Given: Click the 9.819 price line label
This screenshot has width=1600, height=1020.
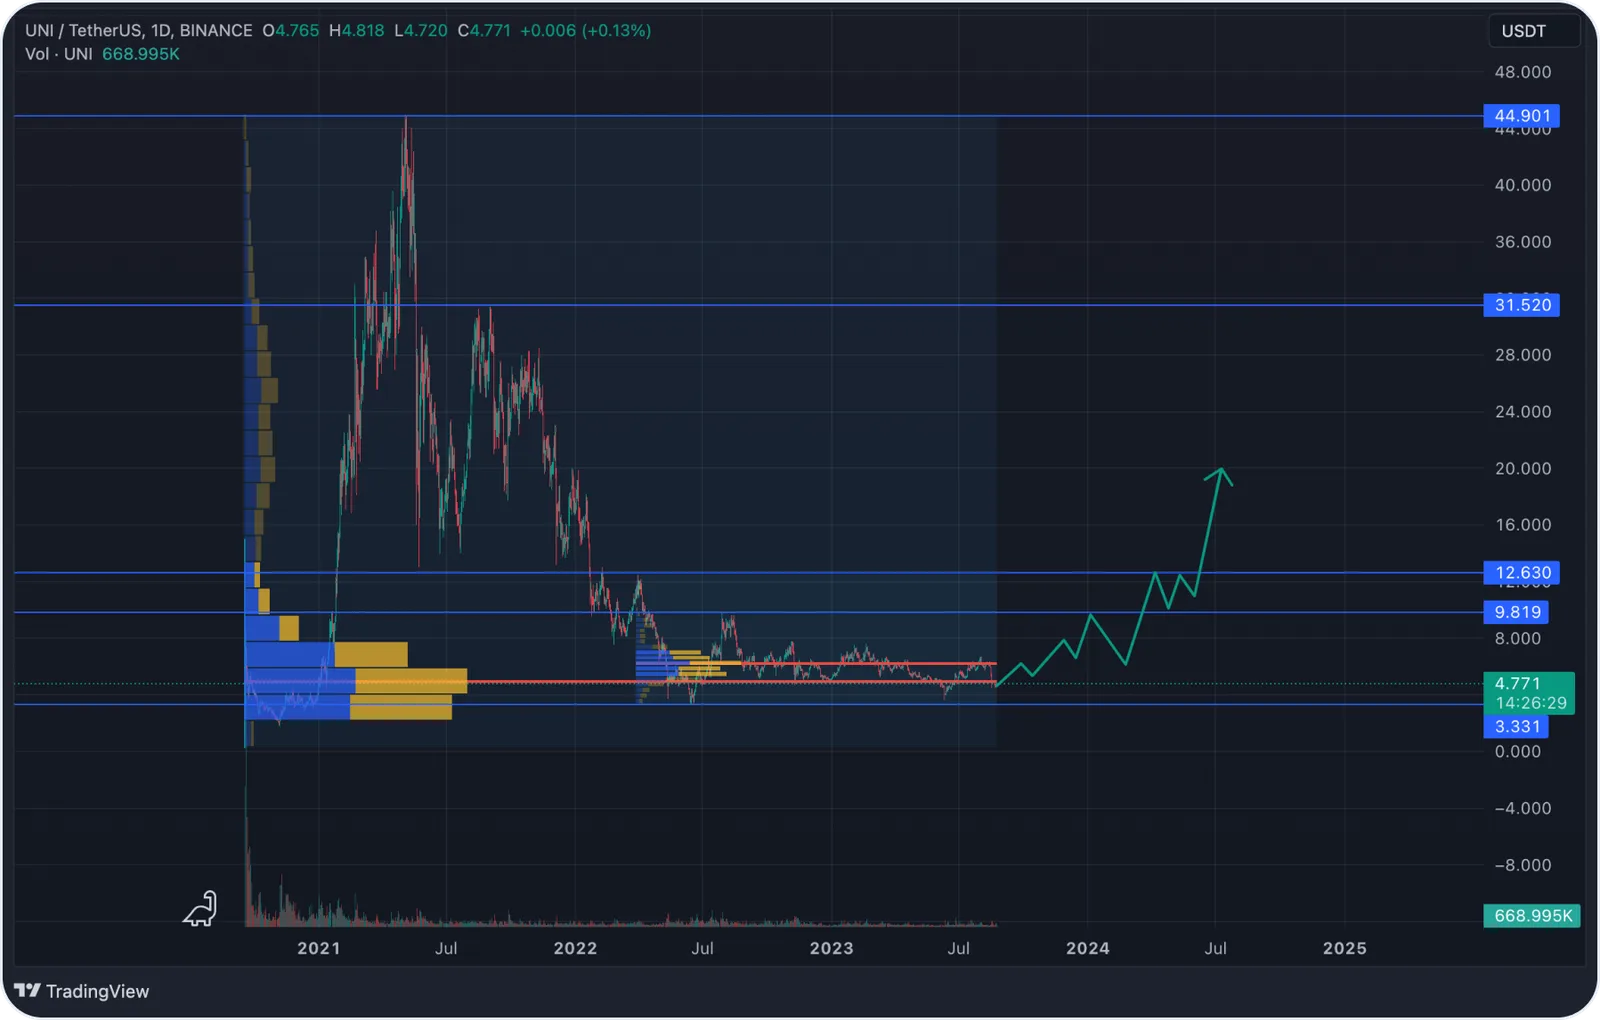Looking at the screenshot, I should [x=1516, y=612].
